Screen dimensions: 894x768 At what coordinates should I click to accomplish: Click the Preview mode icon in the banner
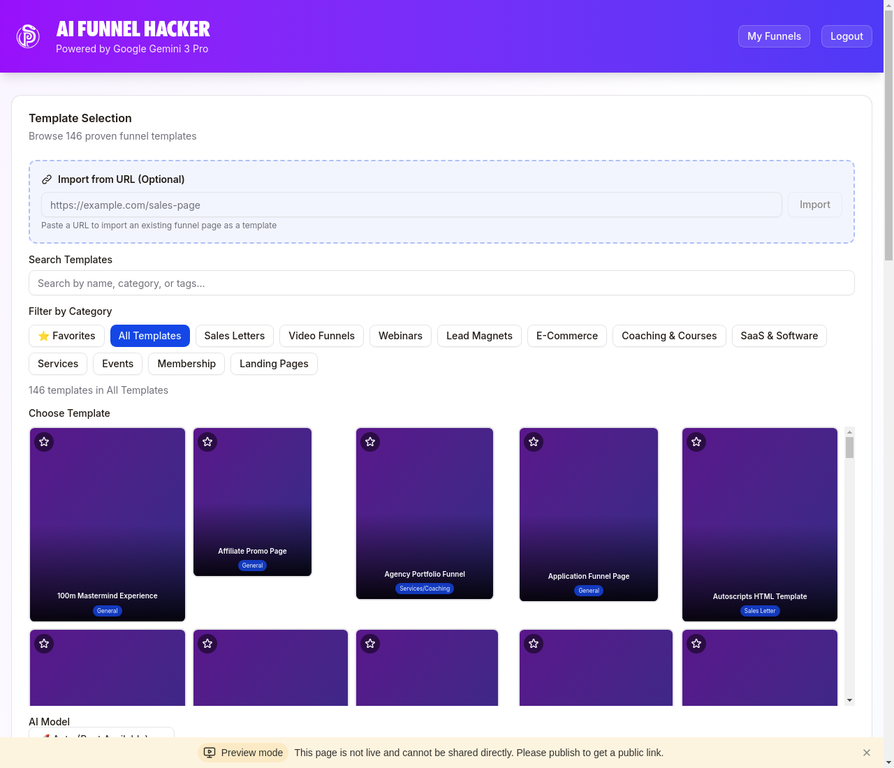pos(210,752)
